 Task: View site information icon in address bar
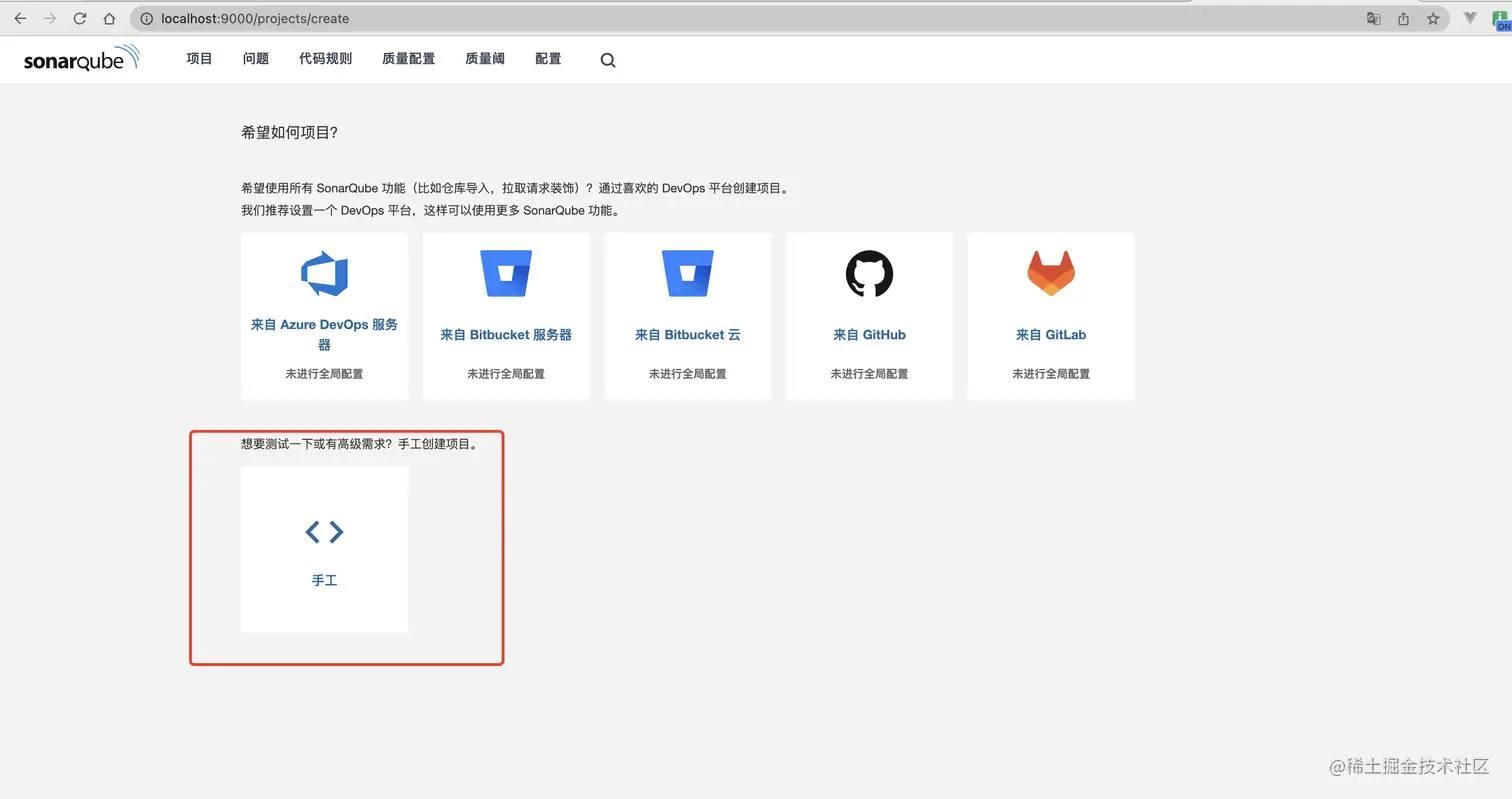pyautogui.click(x=146, y=18)
